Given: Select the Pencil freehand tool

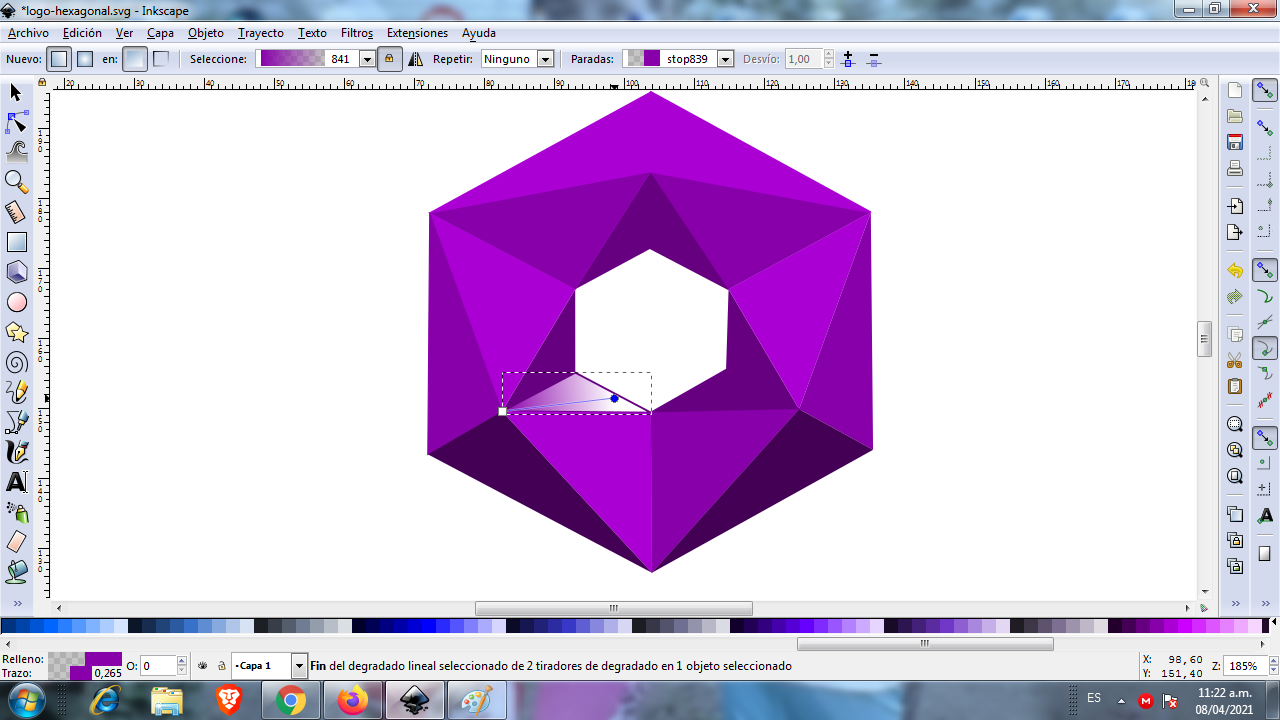Looking at the screenshot, I should coord(16,392).
